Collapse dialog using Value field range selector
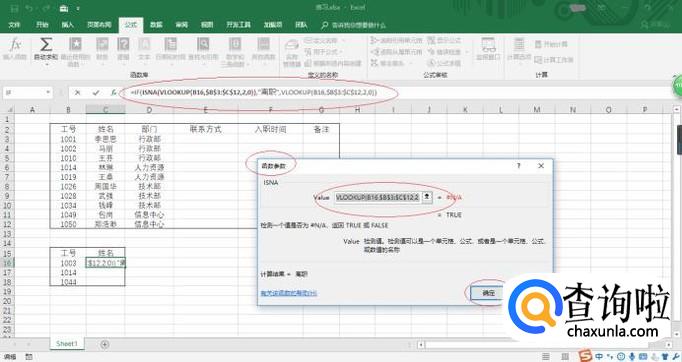Viewport: 682px width, 362px height. point(427,197)
